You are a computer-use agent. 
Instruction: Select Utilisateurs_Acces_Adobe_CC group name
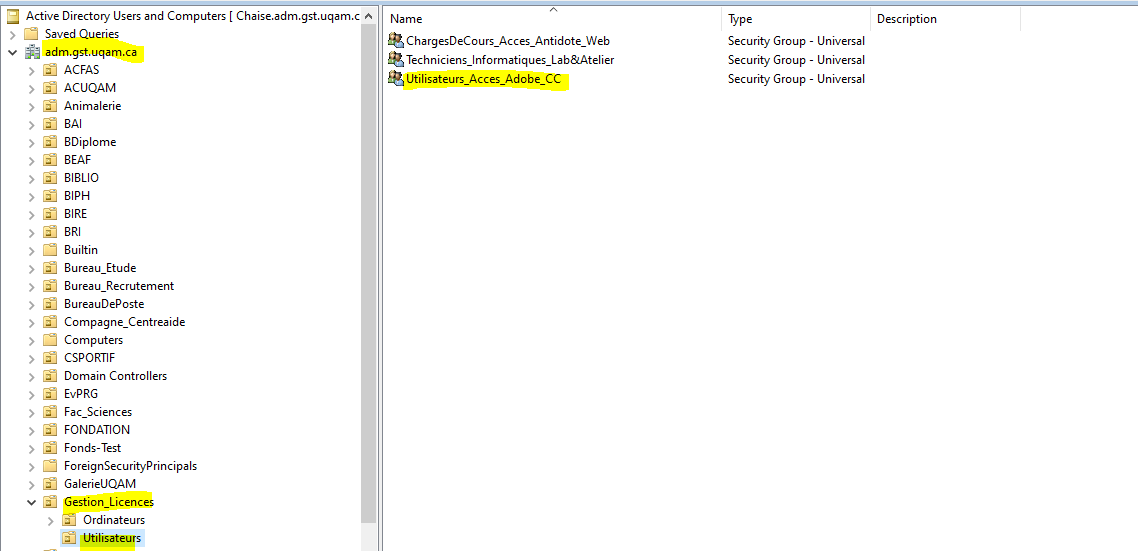coord(483,79)
